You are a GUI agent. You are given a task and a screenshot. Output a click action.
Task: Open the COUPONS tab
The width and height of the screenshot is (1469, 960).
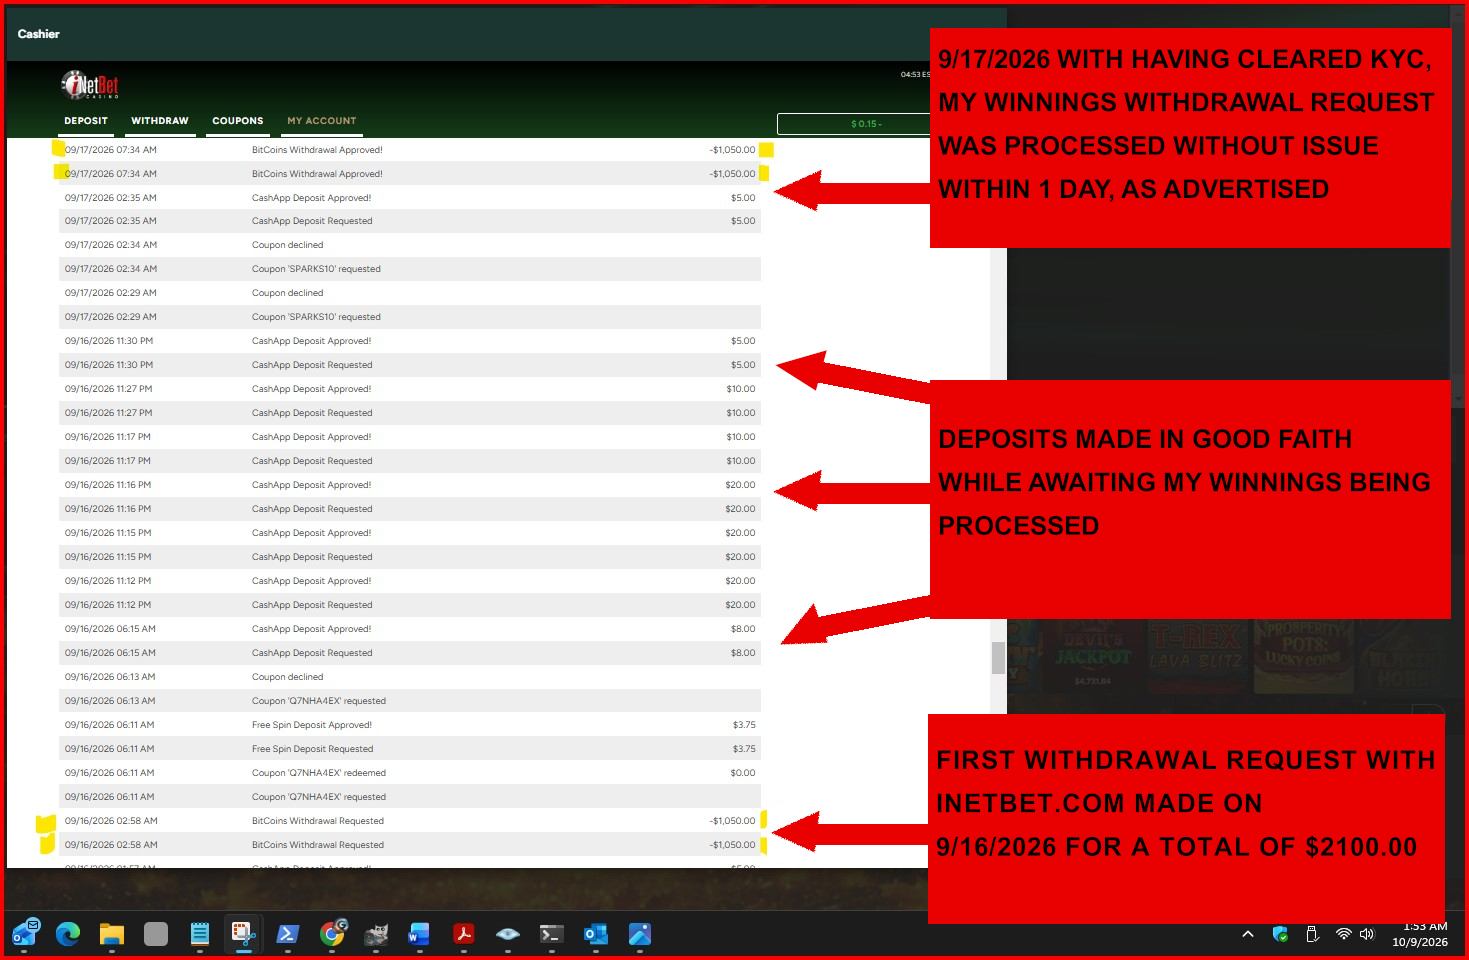238,121
